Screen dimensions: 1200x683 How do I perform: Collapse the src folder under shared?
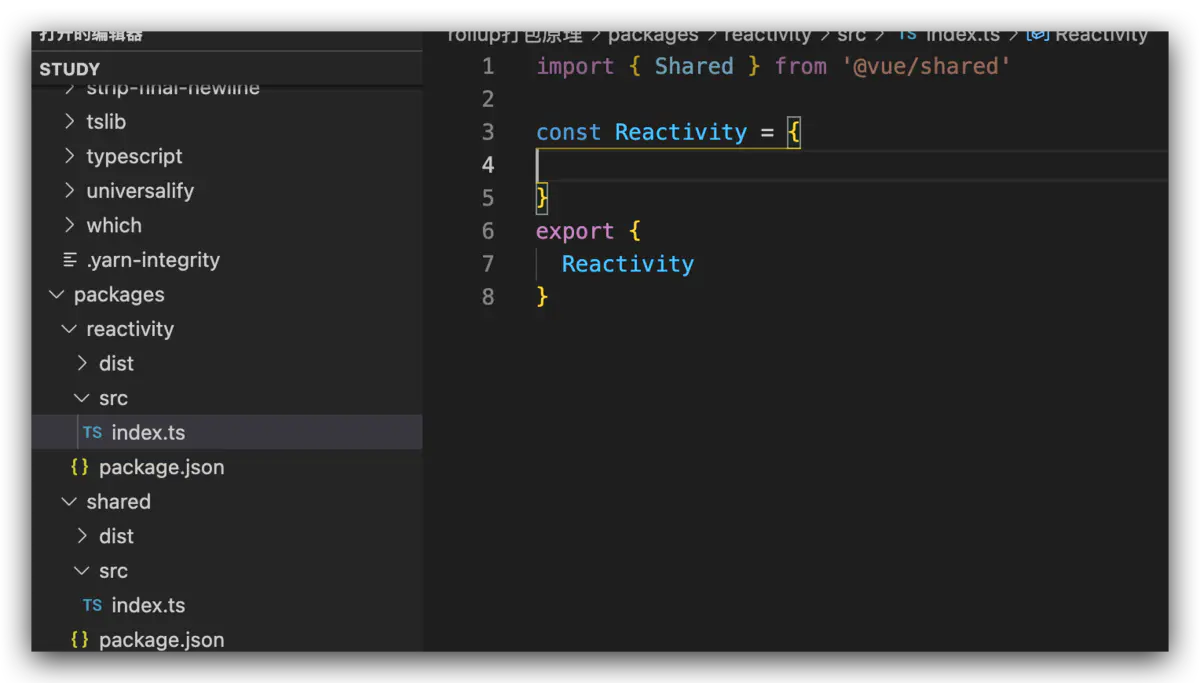point(82,571)
